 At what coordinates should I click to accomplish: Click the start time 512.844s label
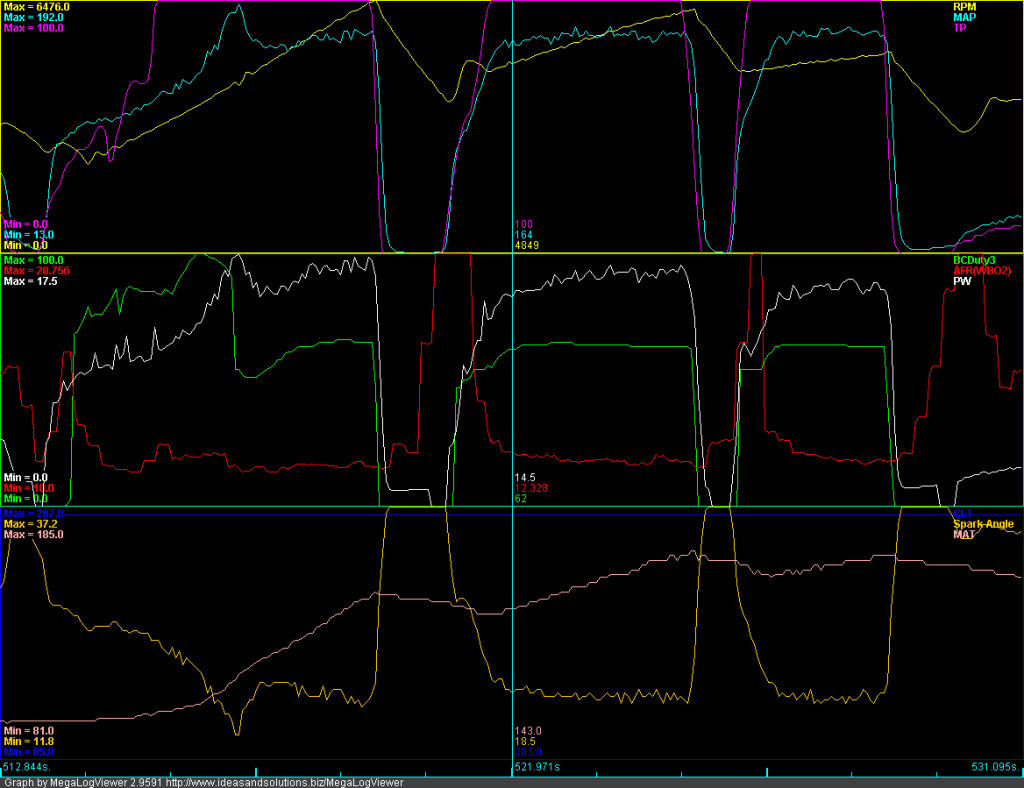27,766
